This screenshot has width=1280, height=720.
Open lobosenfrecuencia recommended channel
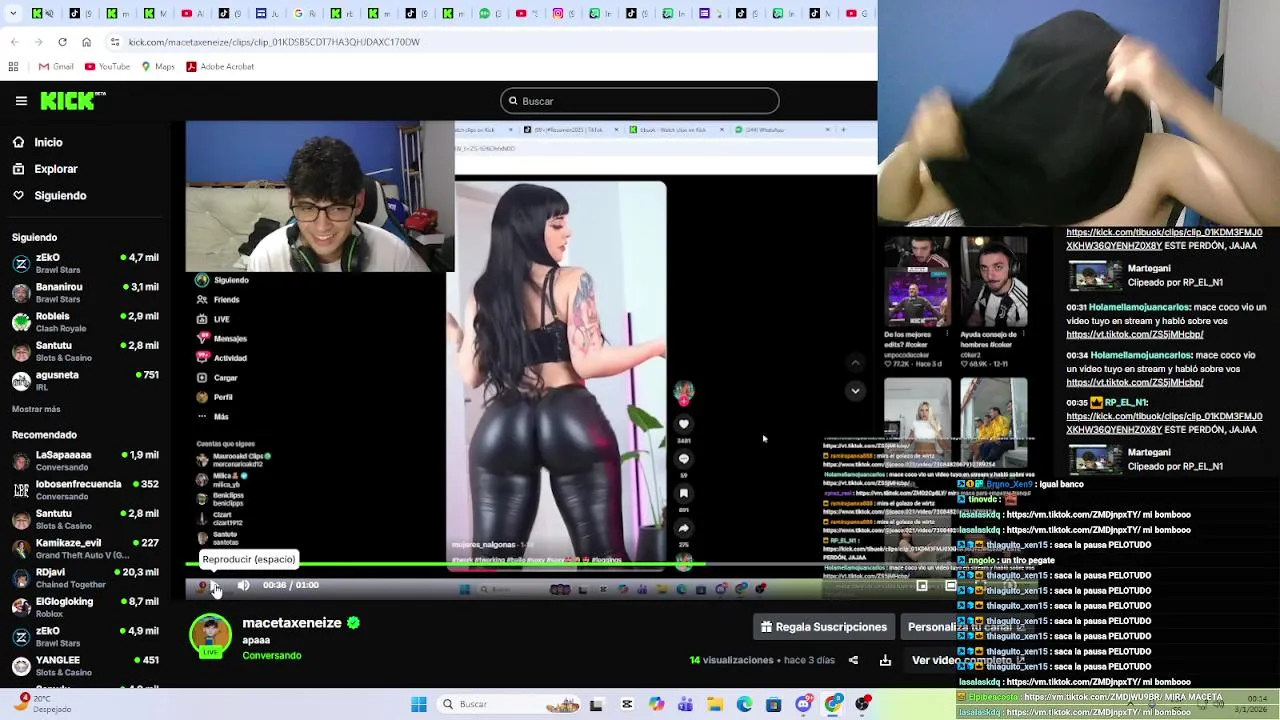(x=86, y=489)
